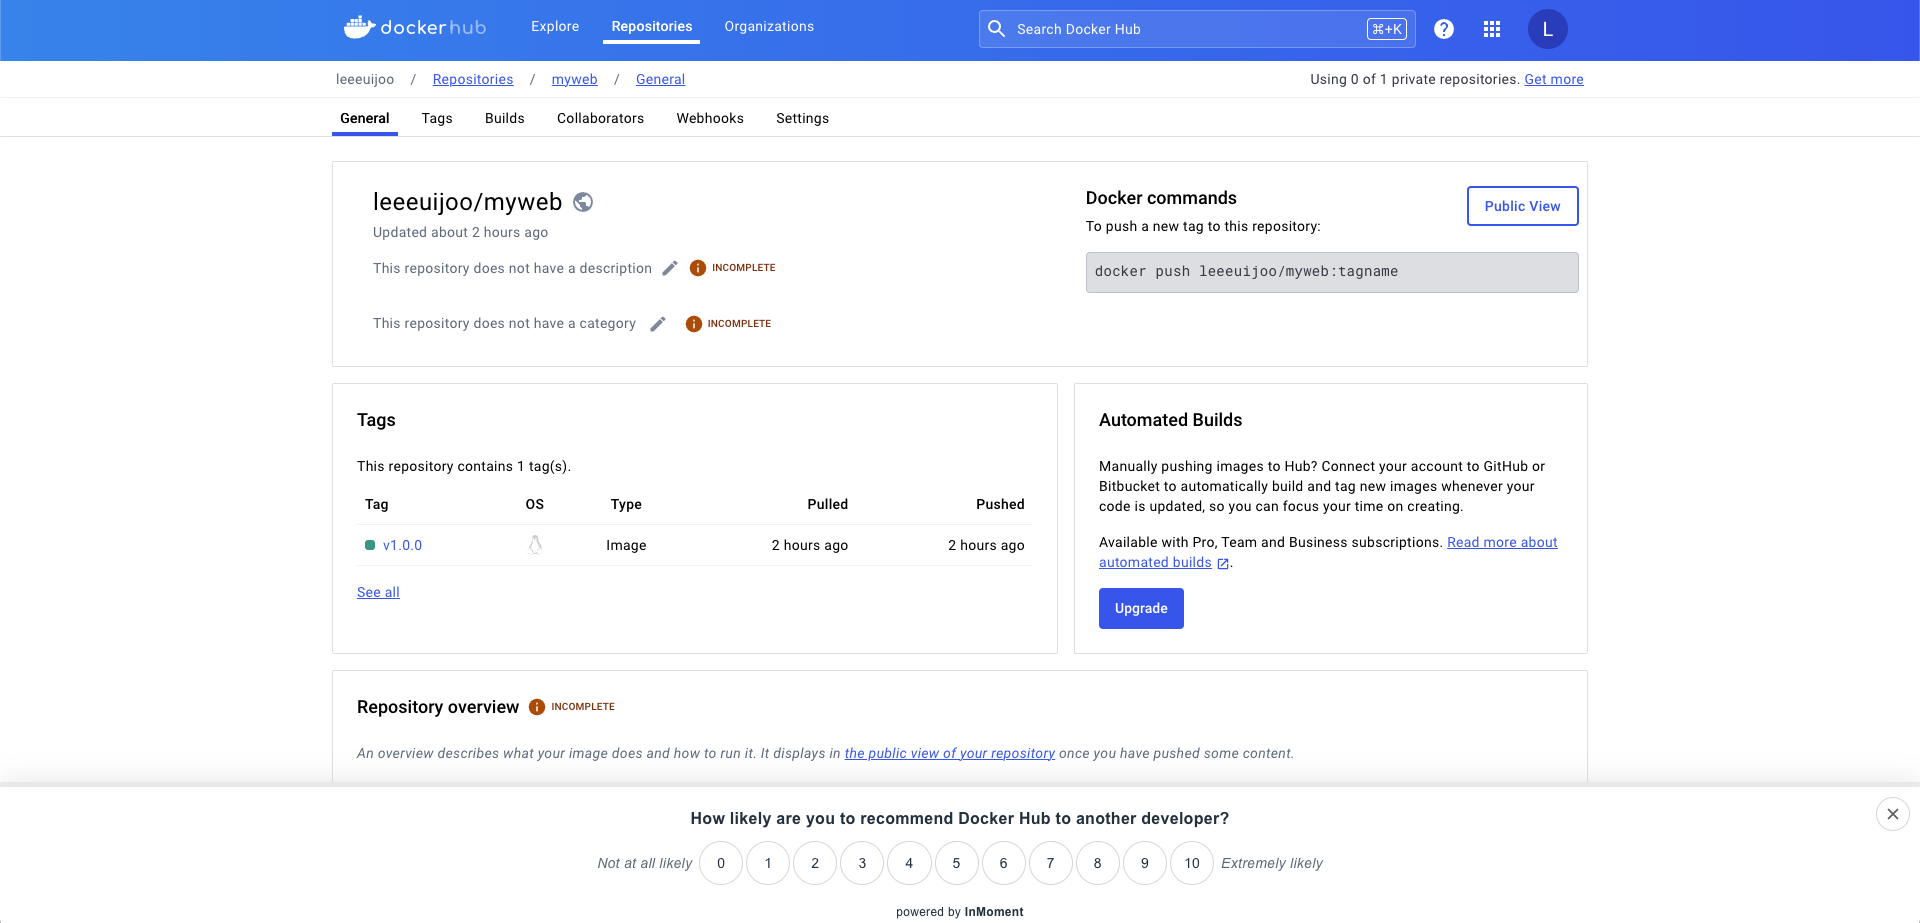Screen dimensions: 1920x923
Task: Click the Docker Hub whale logo
Action: [415, 28]
